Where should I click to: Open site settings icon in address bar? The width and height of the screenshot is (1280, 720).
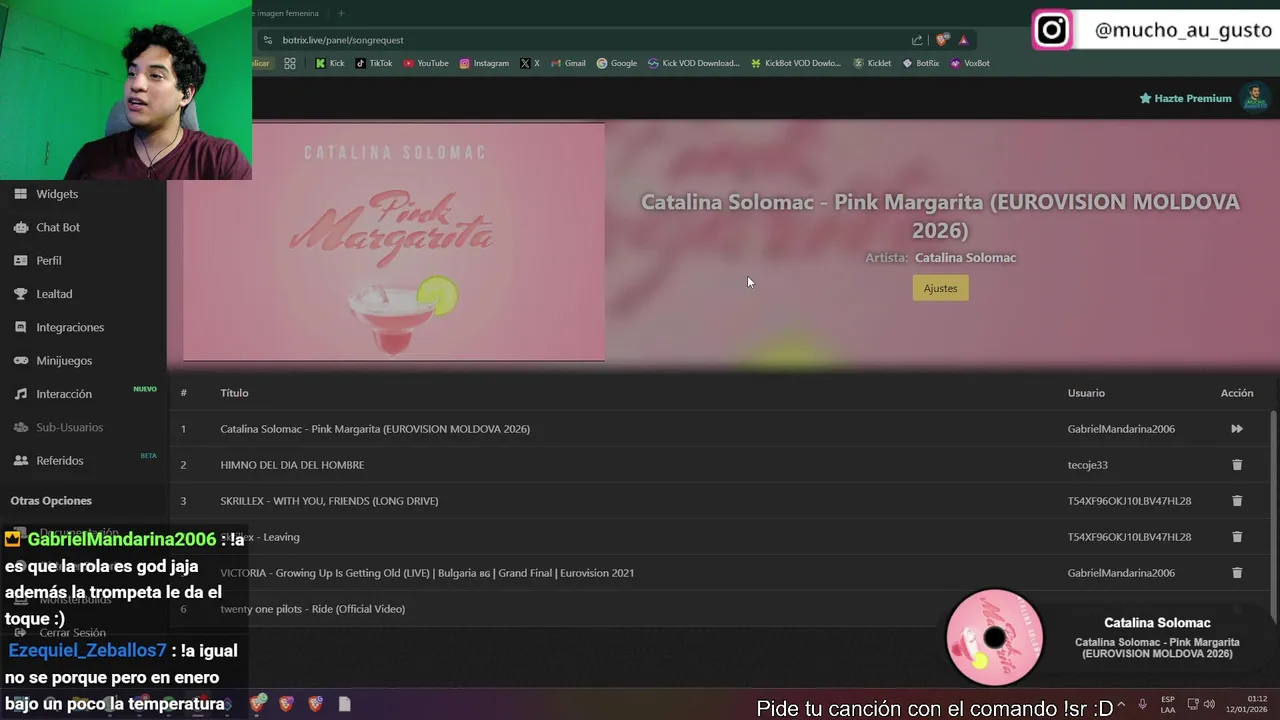[267, 40]
